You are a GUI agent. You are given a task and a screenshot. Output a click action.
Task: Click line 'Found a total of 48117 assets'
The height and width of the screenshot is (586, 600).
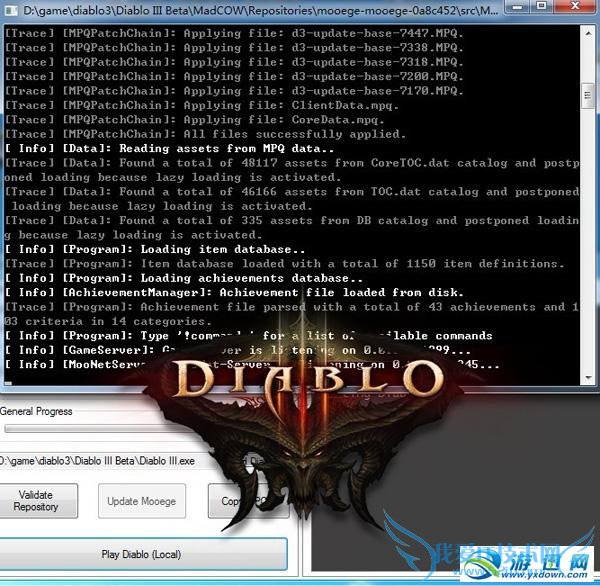(292, 170)
